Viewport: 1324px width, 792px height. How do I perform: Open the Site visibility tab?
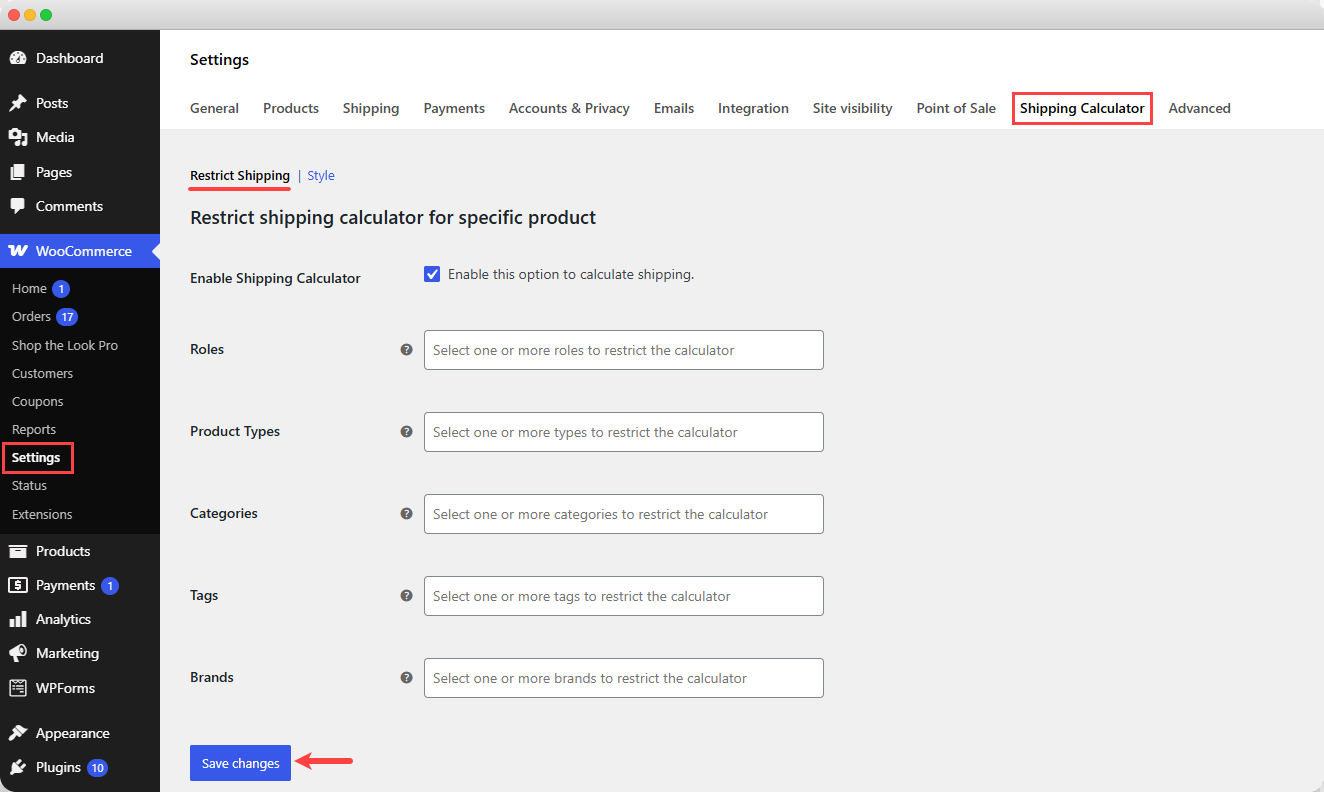(852, 108)
